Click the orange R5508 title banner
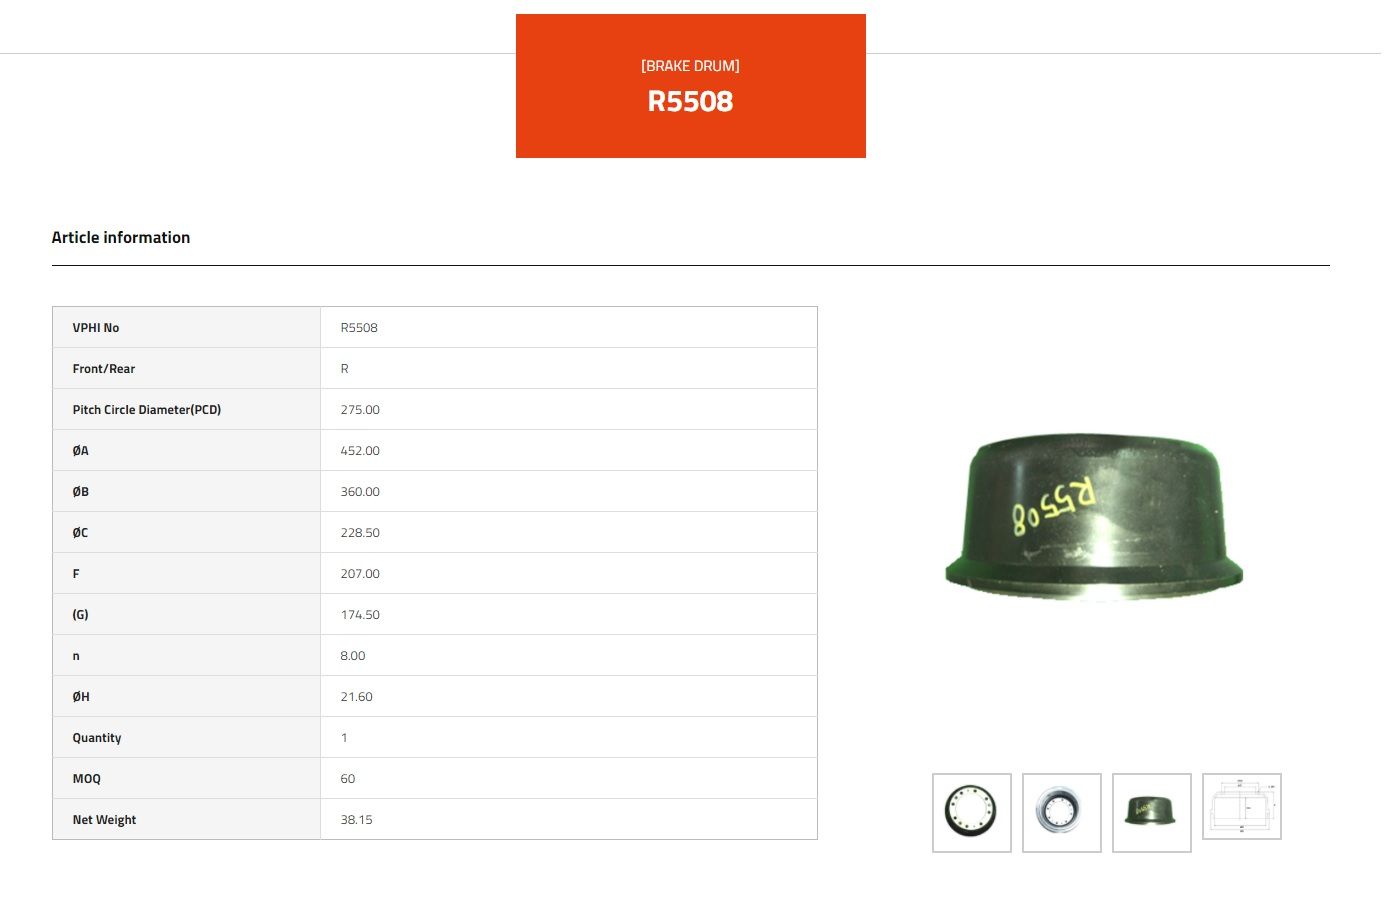The height and width of the screenshot is (923, 1385). click(690, 86)
